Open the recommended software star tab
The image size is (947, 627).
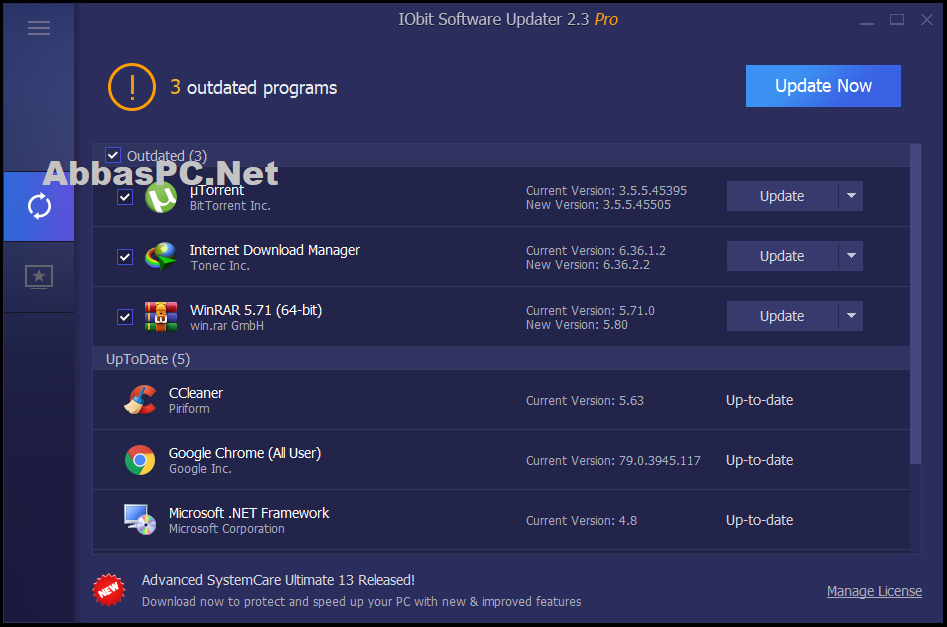click(x=39, y=277)
